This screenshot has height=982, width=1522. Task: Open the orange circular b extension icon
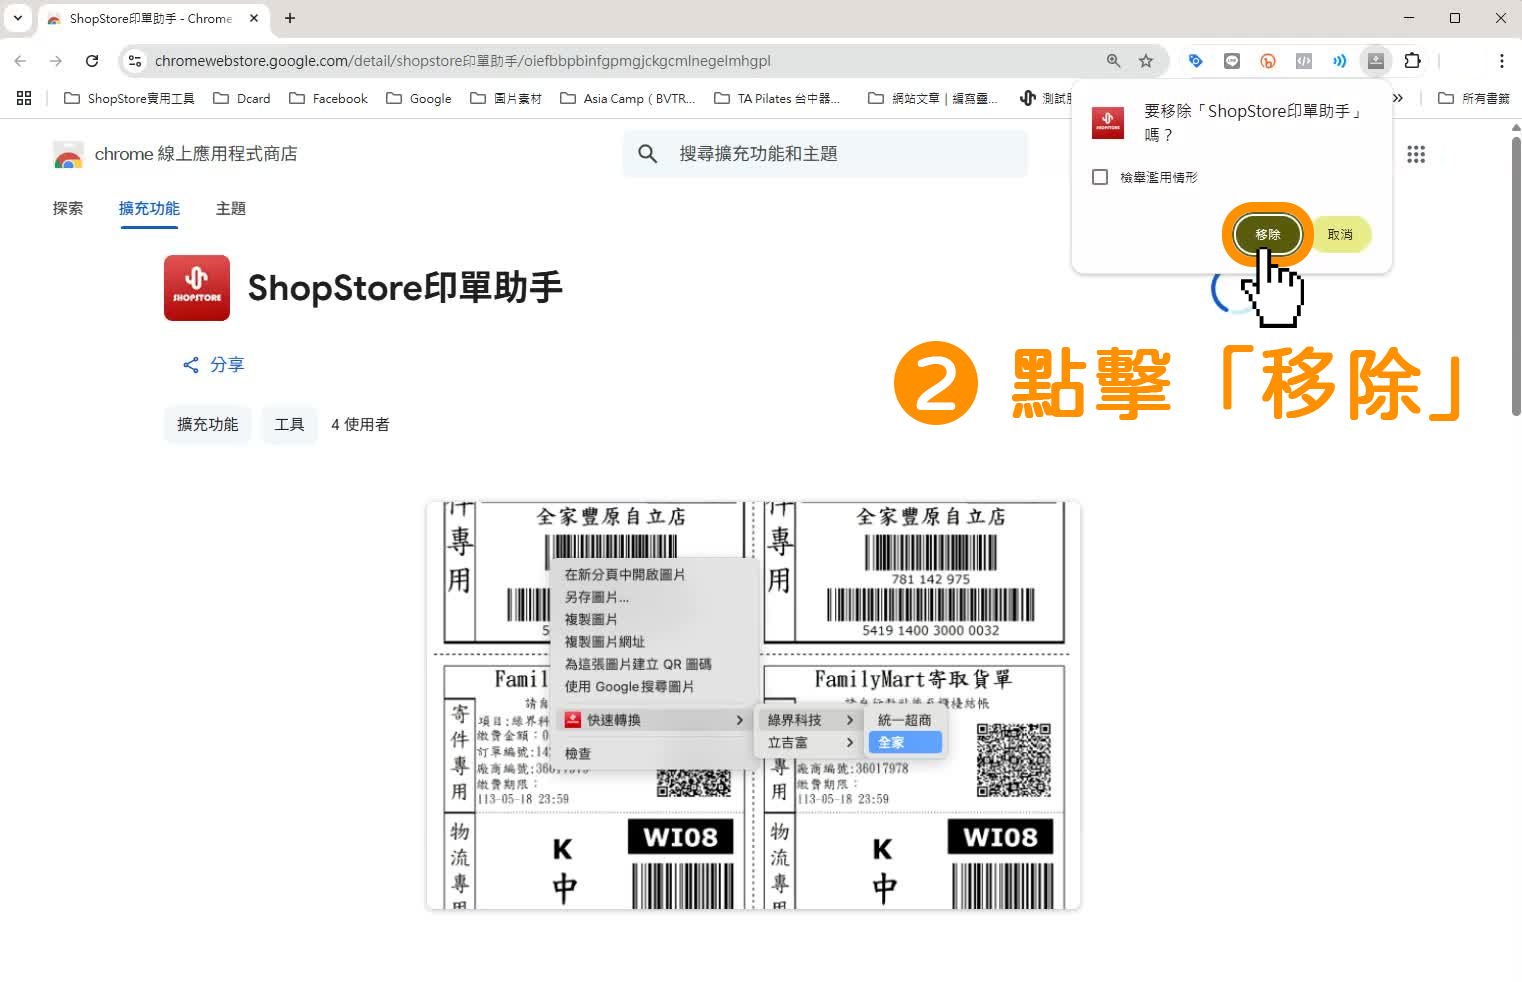click(x=1268, y=61)
